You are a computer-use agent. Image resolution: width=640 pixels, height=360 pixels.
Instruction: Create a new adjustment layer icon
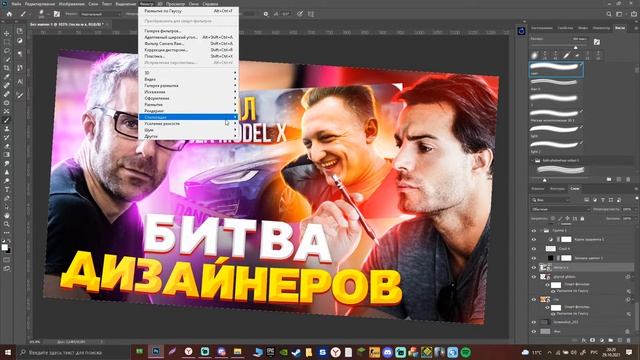tap(602, 340)
